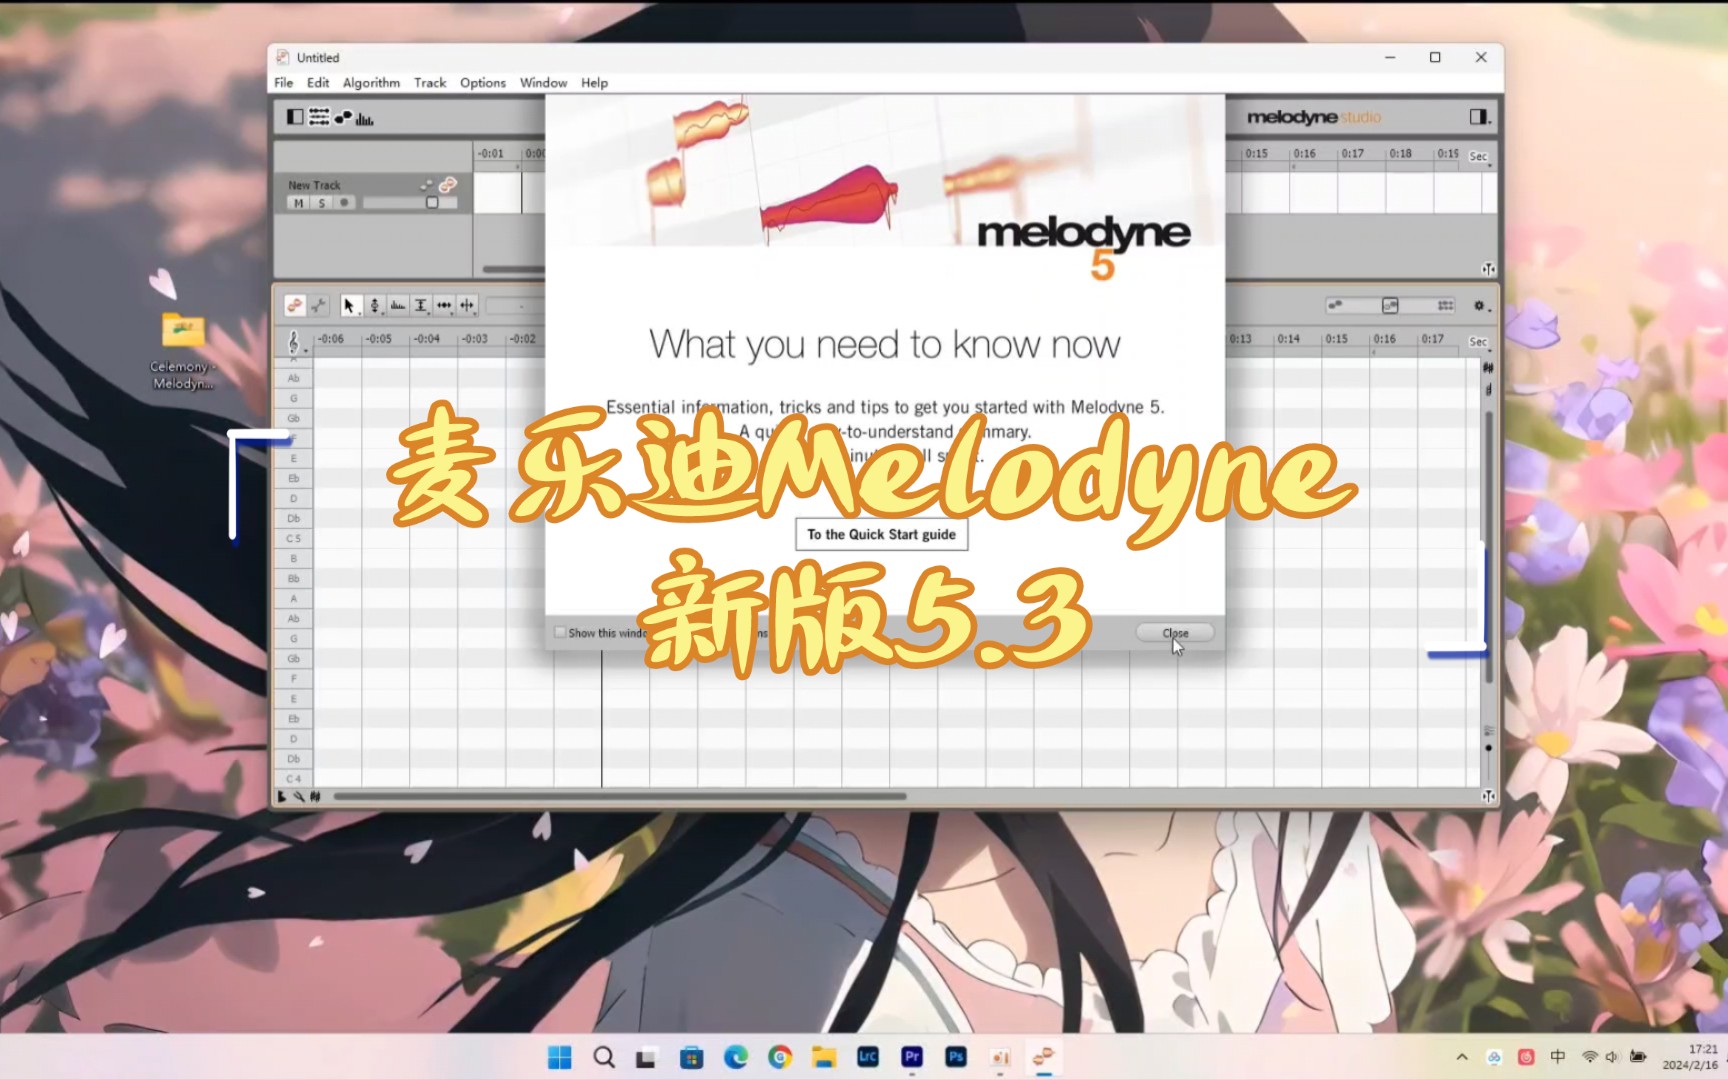Screen dimensions: 1728x1080
Task: Open taskbar Search
Action: (x=604, y=1057)
